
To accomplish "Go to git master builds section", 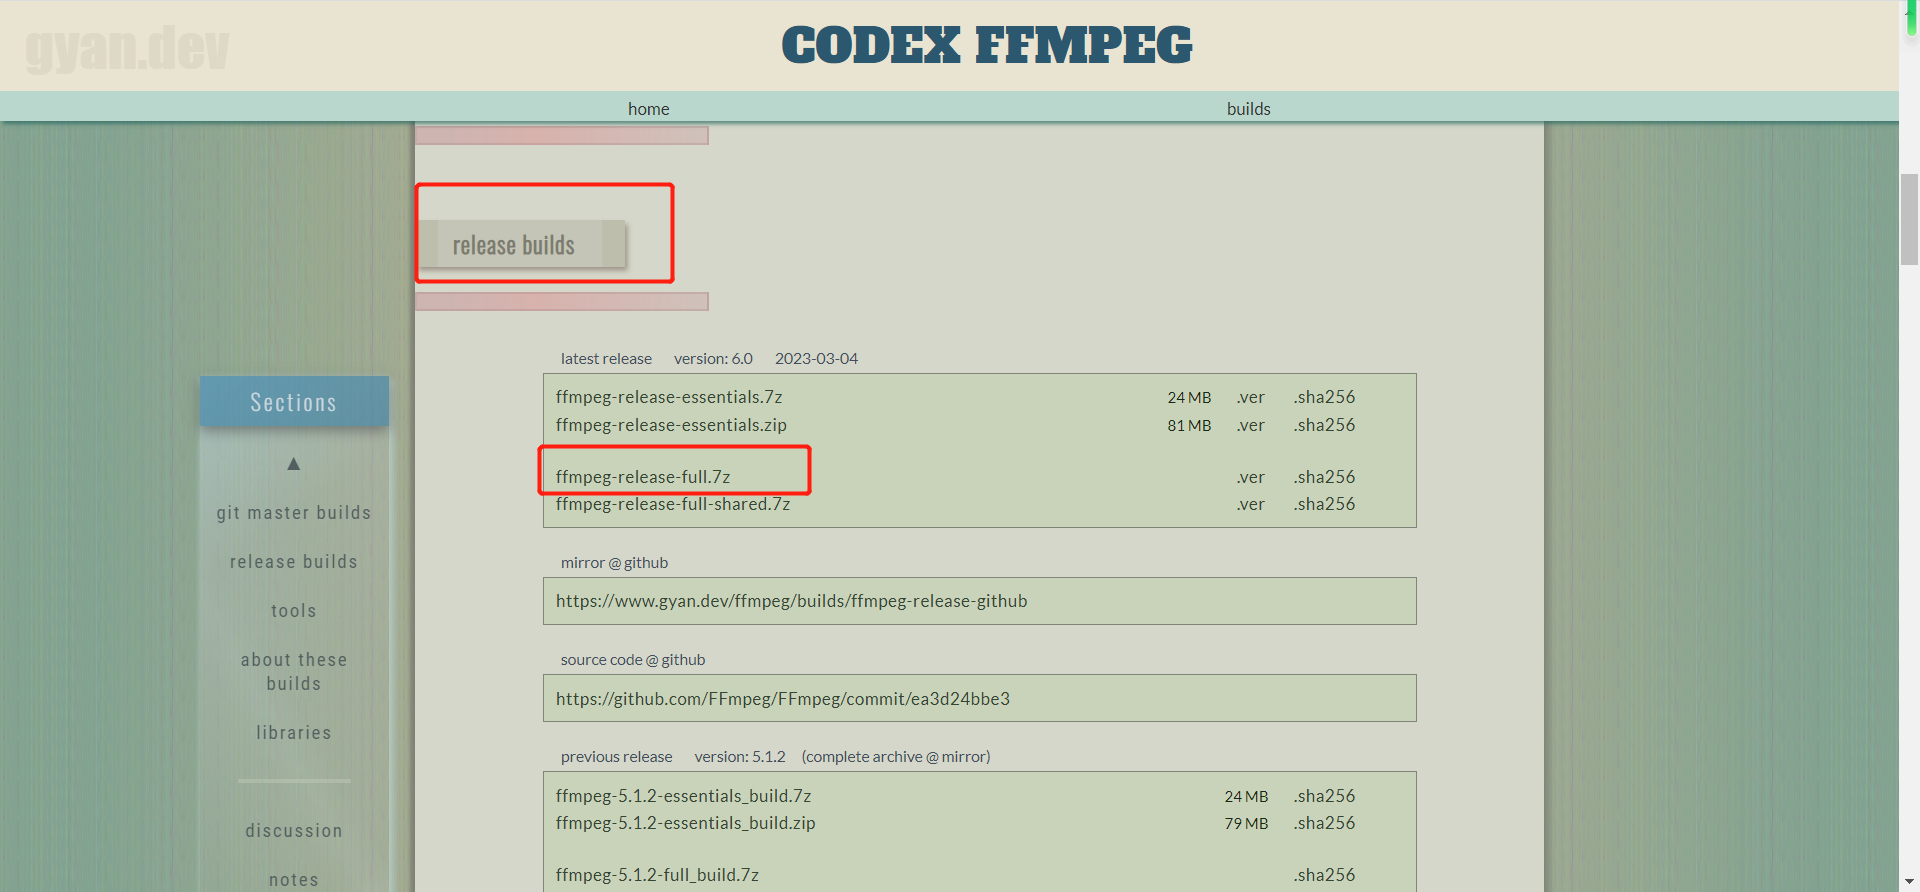I will click(x=294, y=513).
